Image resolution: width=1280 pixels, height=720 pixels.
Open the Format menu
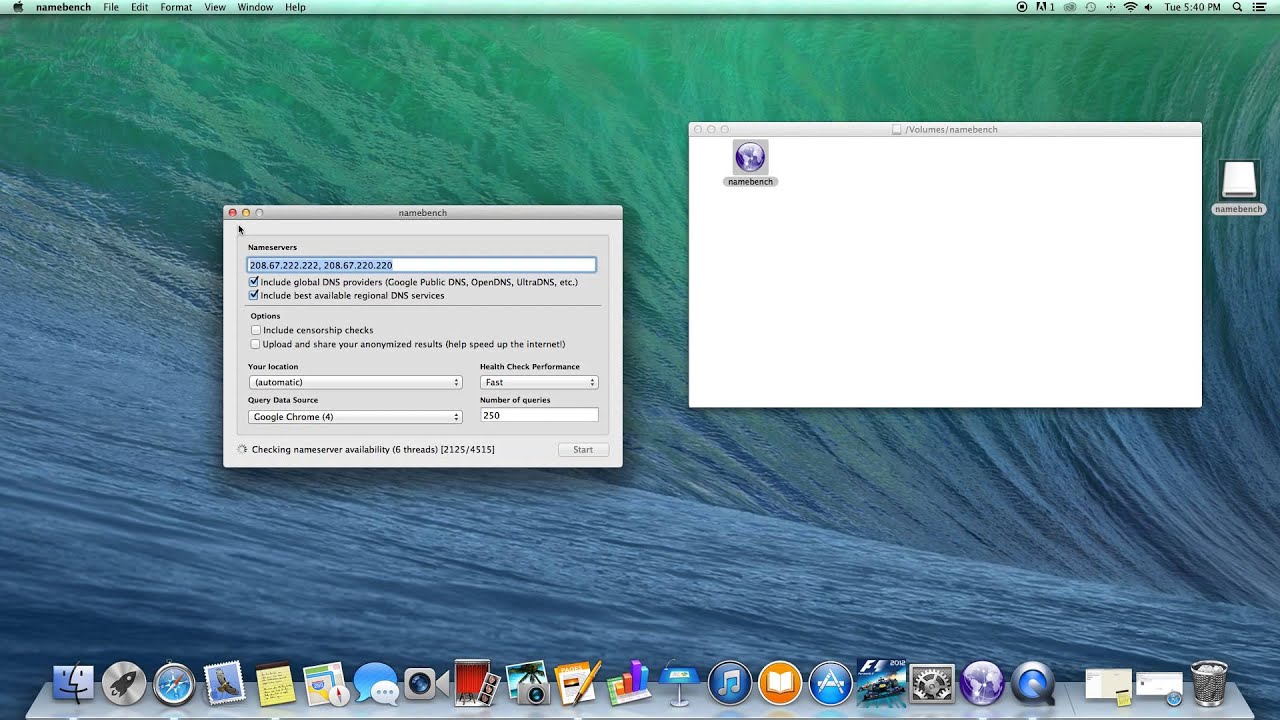[176, 7]
